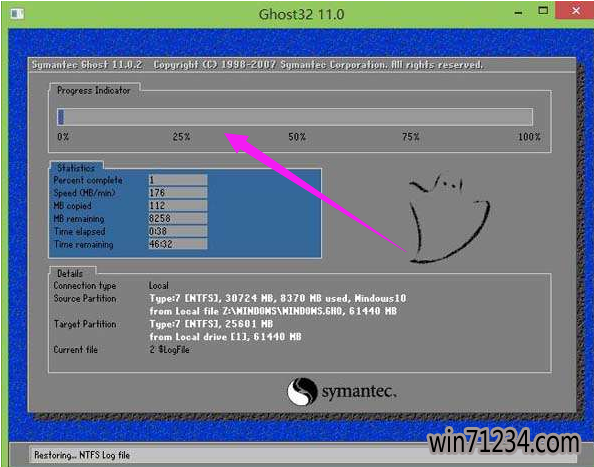The height and width of the screenshot is (467, 594).
Task: Click the Ghost32 11.0 title text
Action: [x=301, y=14]
